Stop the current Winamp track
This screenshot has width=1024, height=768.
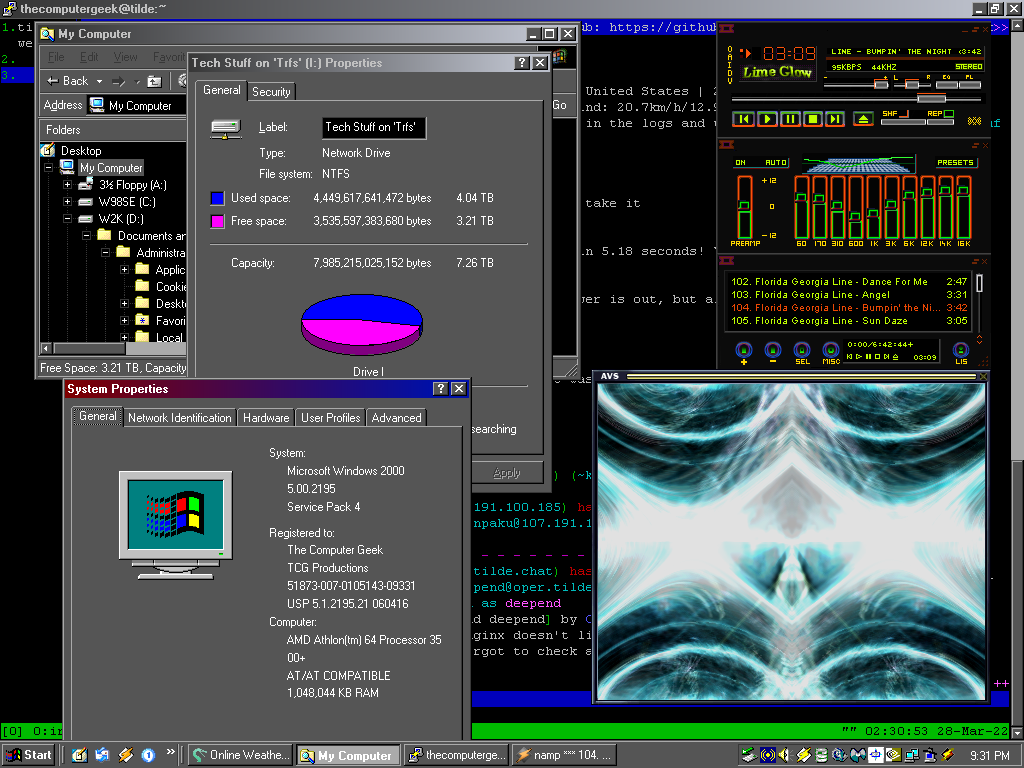813,119
